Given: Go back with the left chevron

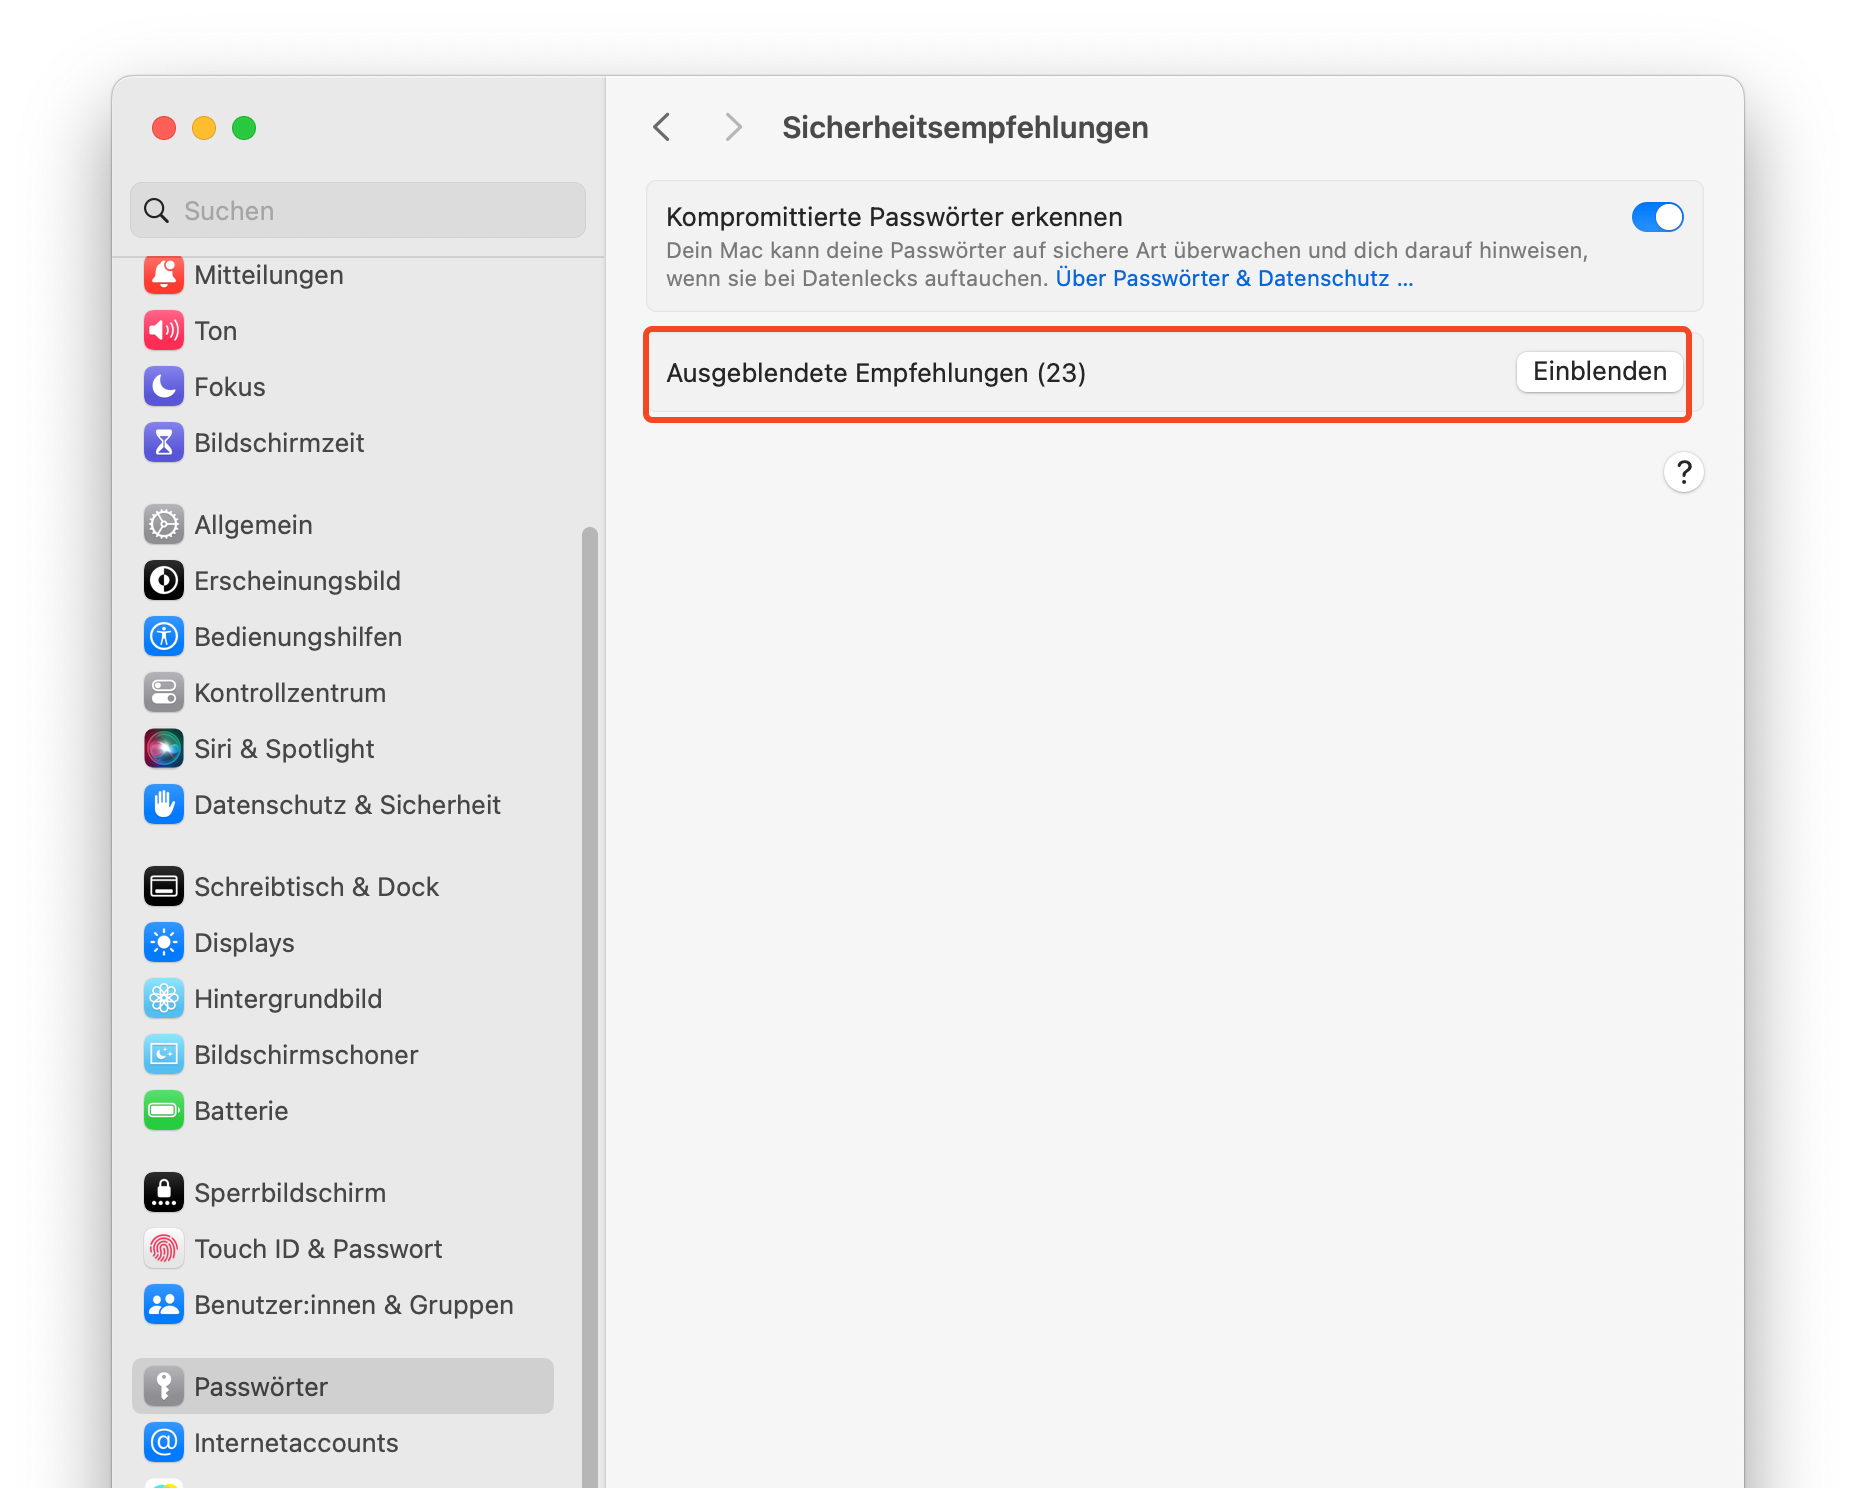Looking at the screenshot, I should point(662,128).
